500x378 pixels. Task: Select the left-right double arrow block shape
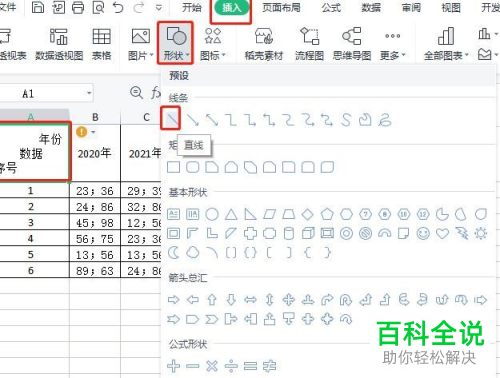[x=250, y=300]
